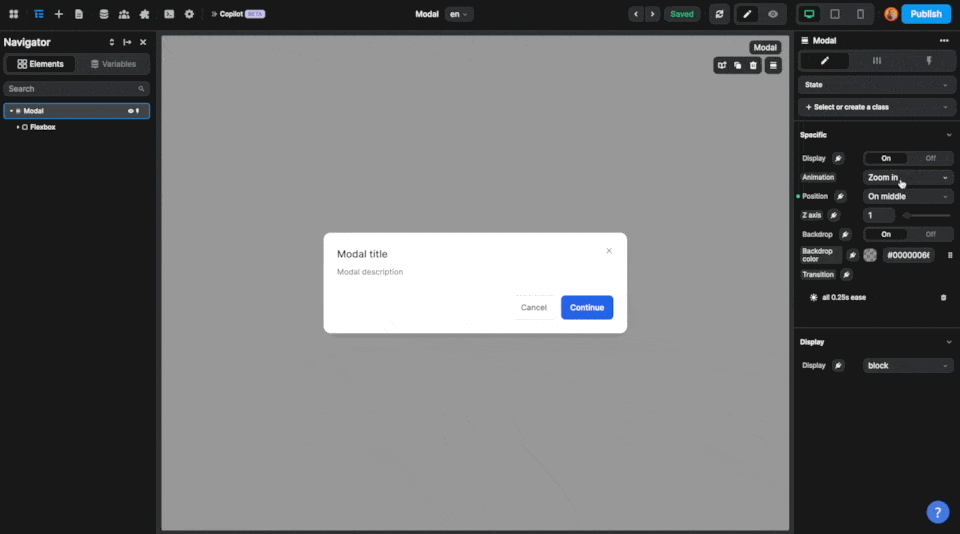960x534 pixels.
Task: Open the en language dropdown
Action: coord(459,14)
